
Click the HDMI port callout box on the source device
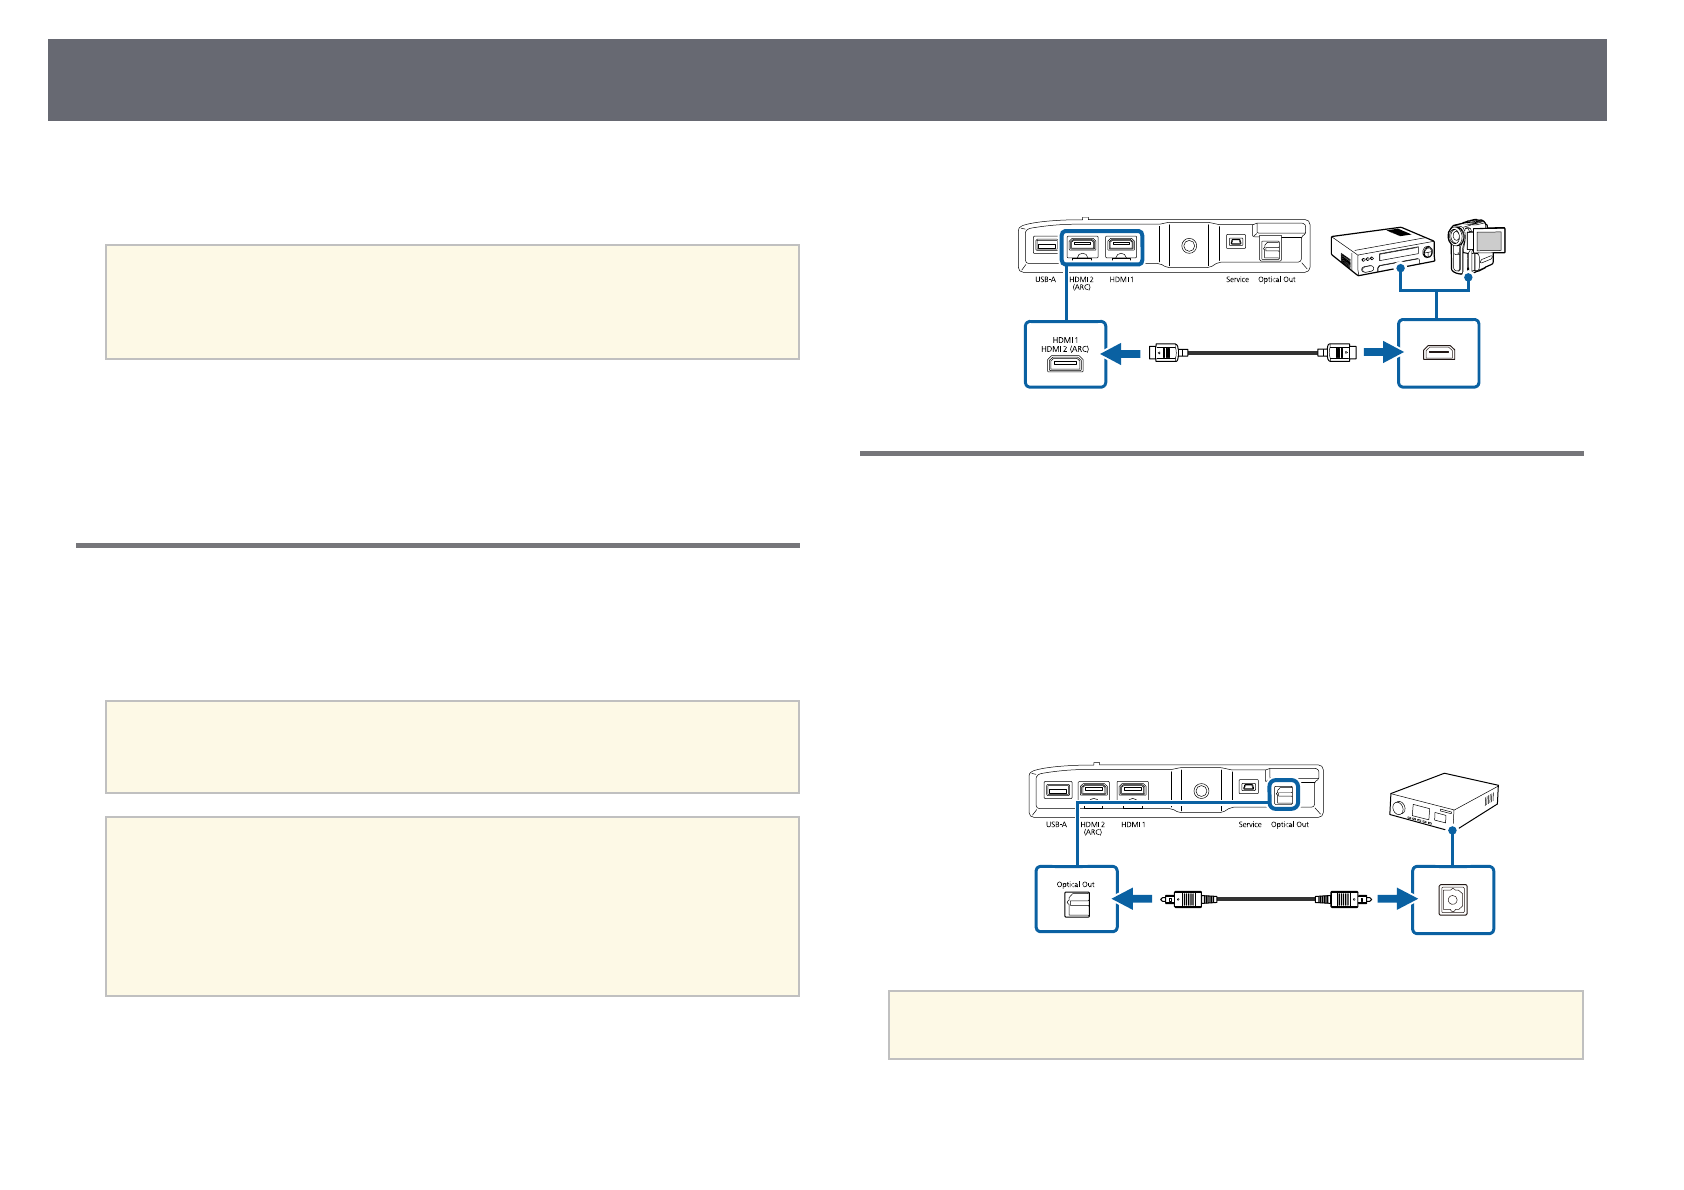point(1438,353)
